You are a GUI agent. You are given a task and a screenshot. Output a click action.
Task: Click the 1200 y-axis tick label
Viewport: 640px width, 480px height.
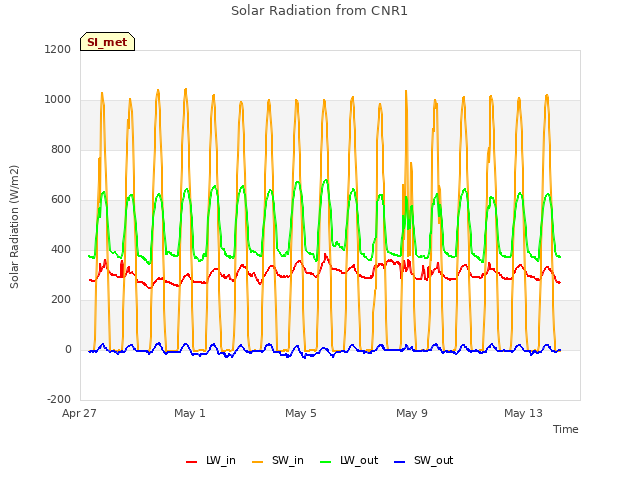tap(58, 49)
